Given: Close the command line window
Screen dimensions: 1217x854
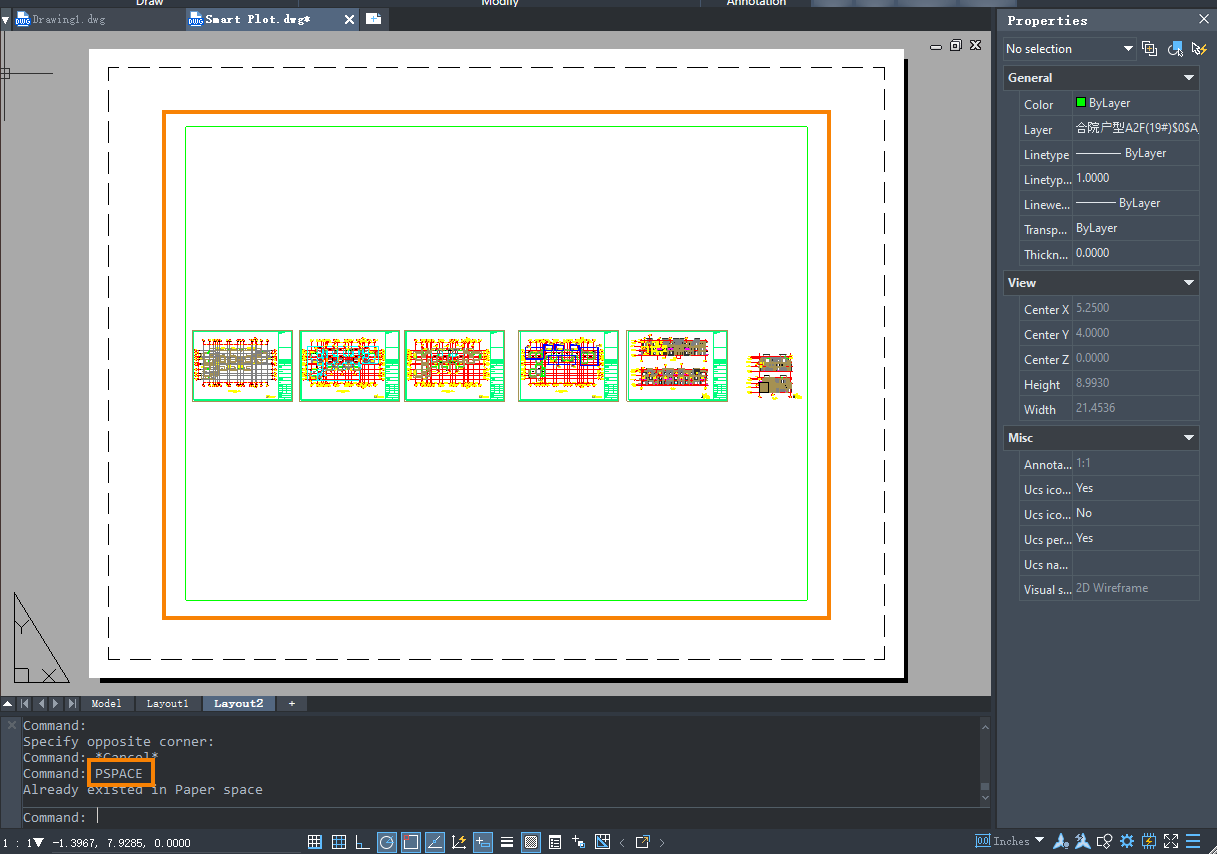Looking at the screenshot, I should tap(11, 724).
